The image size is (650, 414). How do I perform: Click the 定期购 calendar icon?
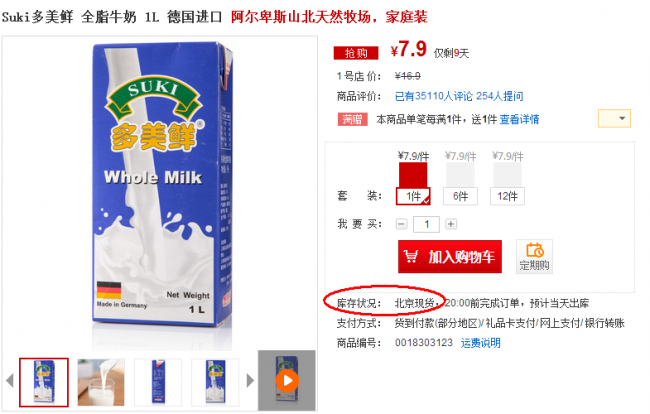point(535,251)
